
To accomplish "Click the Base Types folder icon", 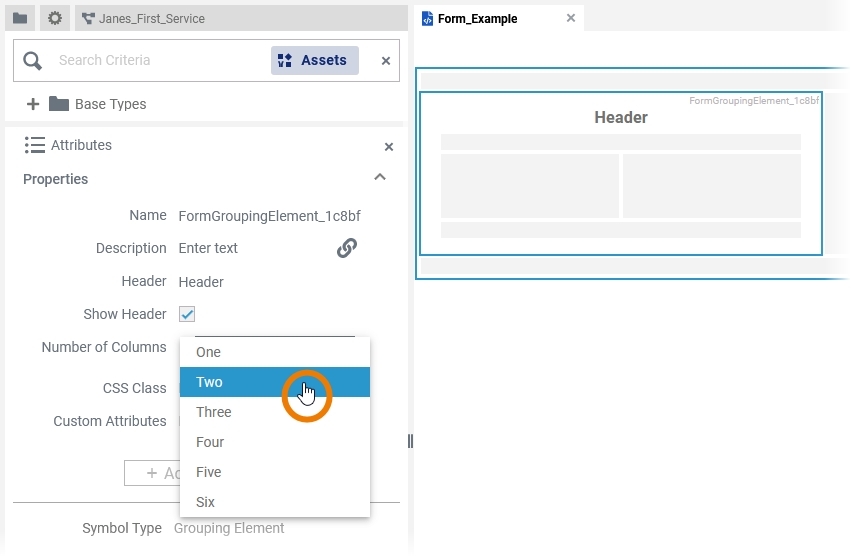I will click(x=59, y=104).
